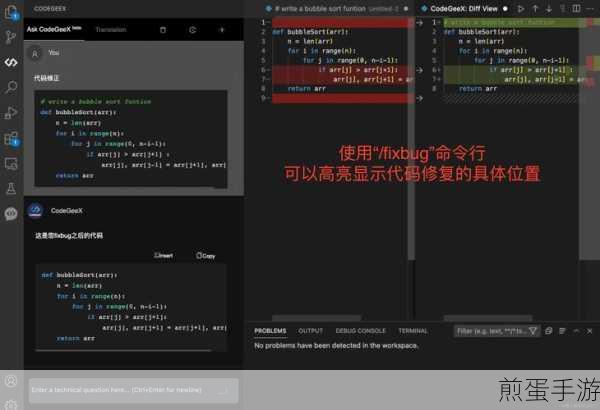The image size is (600, 410).
Task: Click horizontal scrollbar of original diff pane
Action: [316, 318]
